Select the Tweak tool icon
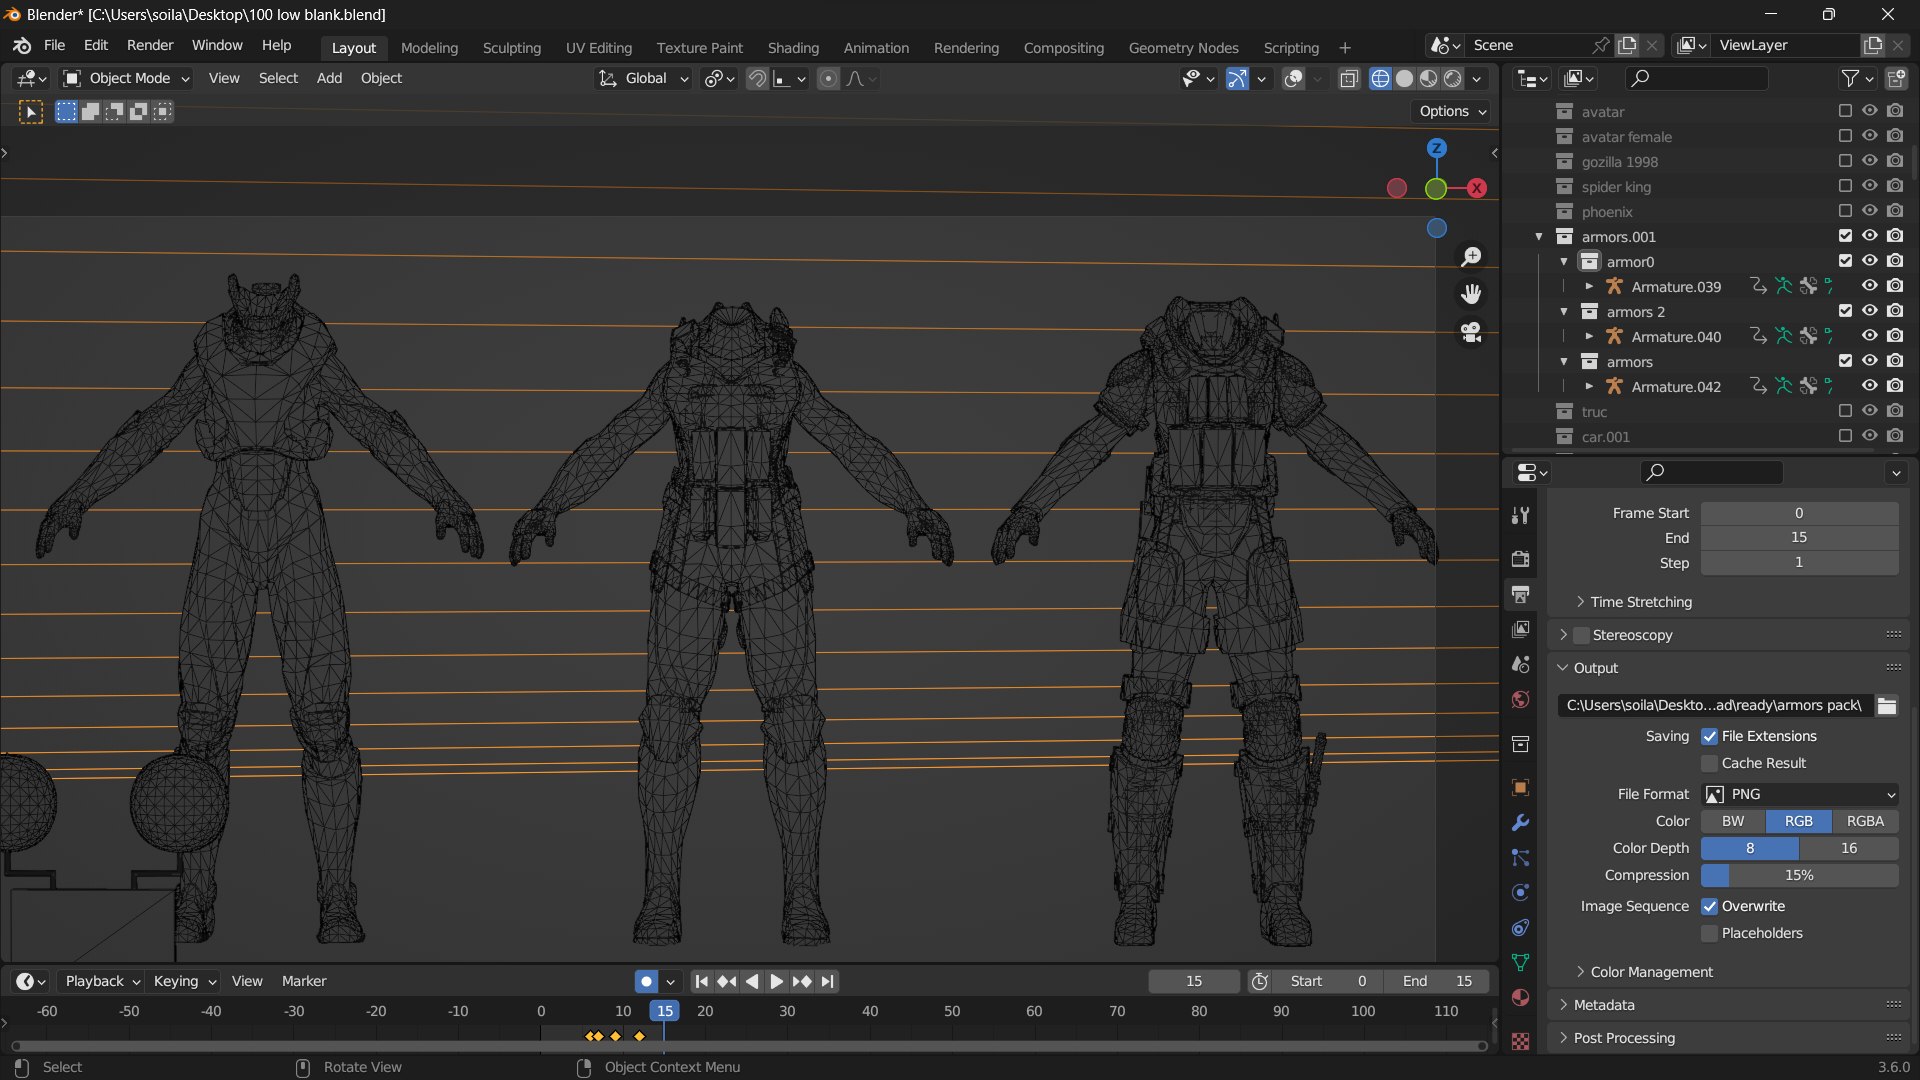This screenshot has height=1080, width=1920. [31, 112]
